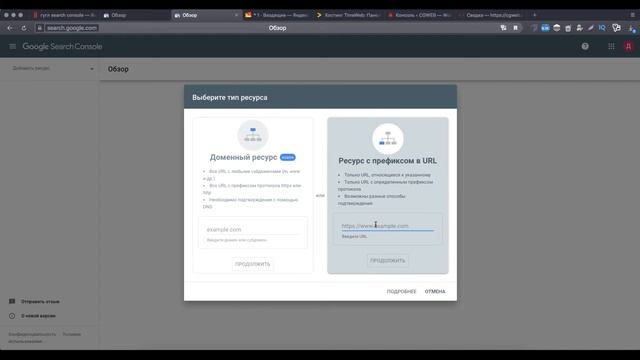Expand the Добавить ресурс property dropdown
This screenshot has width=640, height=360.
(52, 69)
